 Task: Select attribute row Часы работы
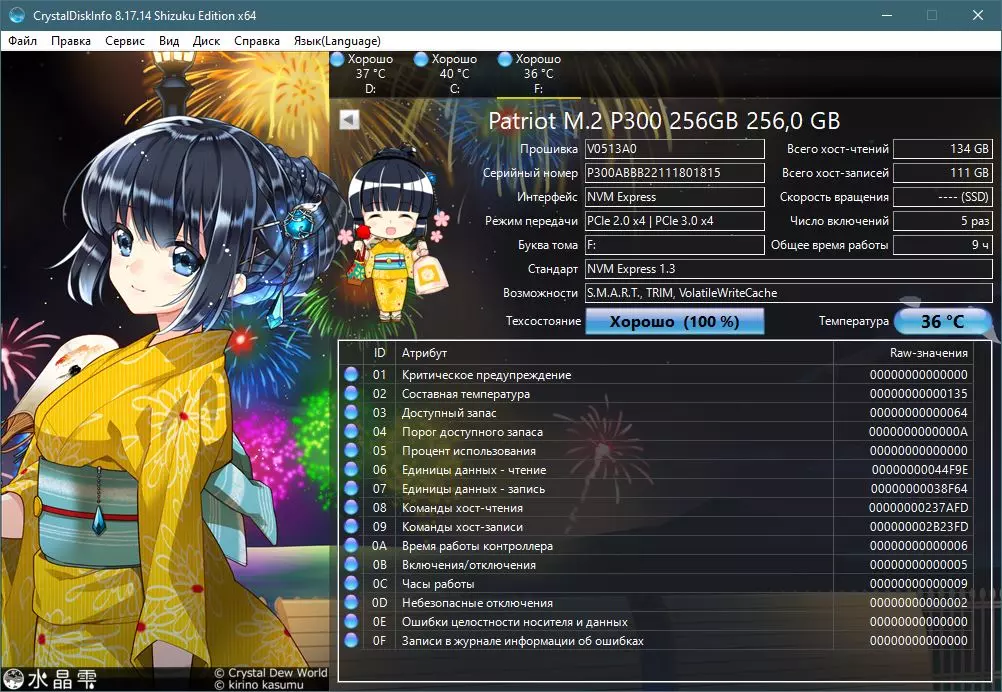656,583
